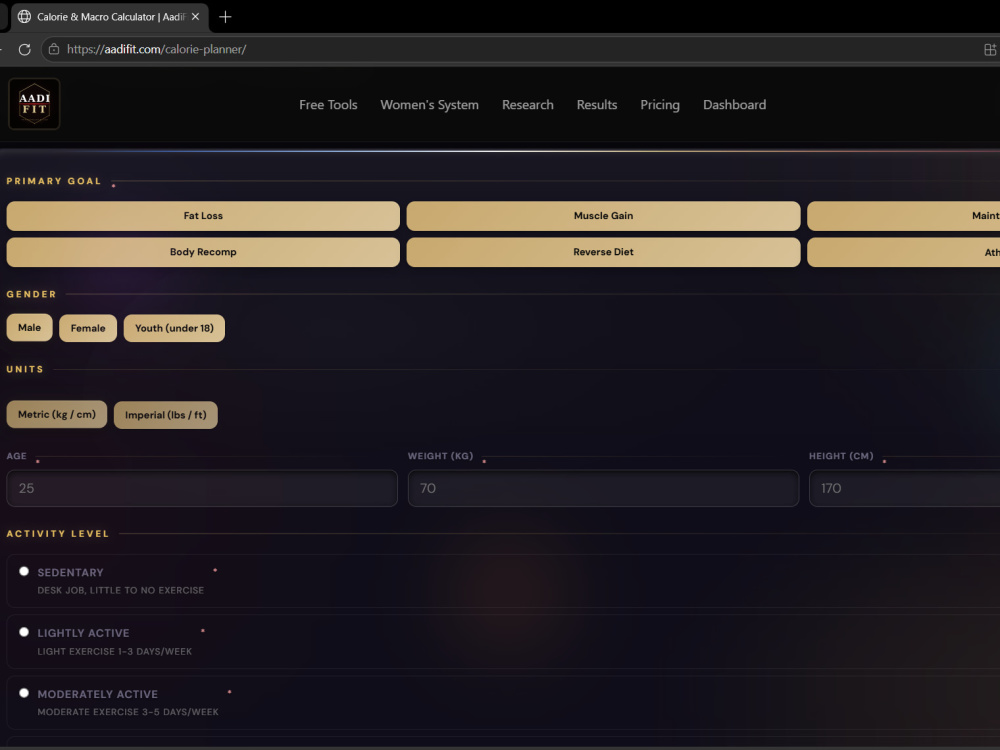Screen dimensions: 1000x750
Task: Select the Fat Loss goal
Action: click(x=203, y=216)
